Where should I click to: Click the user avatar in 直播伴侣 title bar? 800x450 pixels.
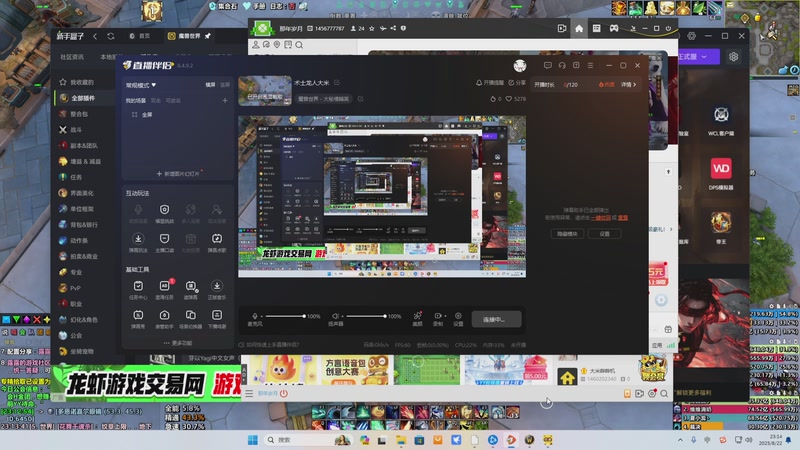click(x=519, y=65)
